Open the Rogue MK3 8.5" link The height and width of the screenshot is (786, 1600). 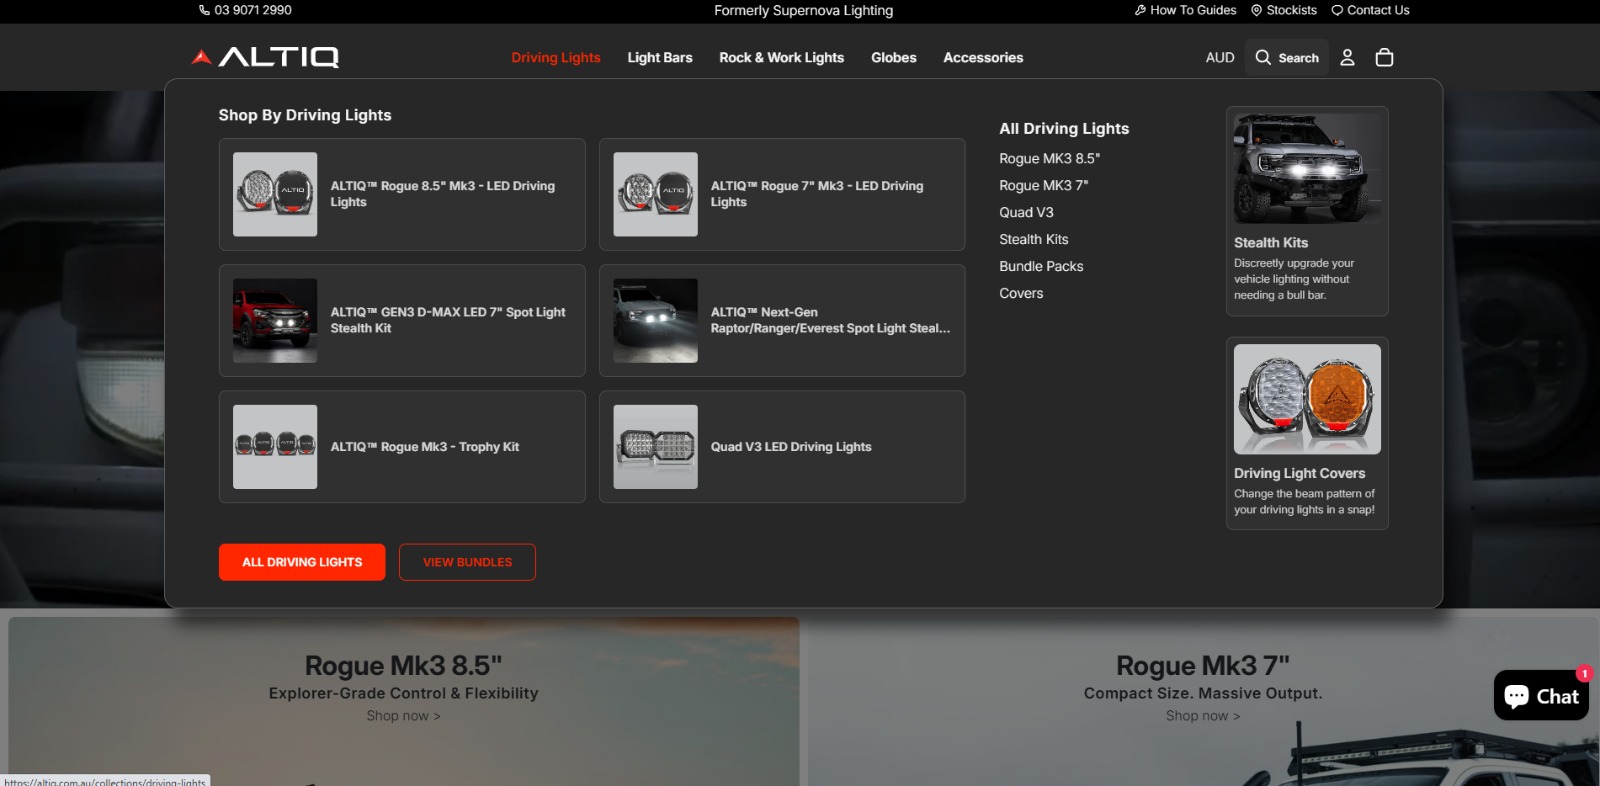coord(1049,158)
